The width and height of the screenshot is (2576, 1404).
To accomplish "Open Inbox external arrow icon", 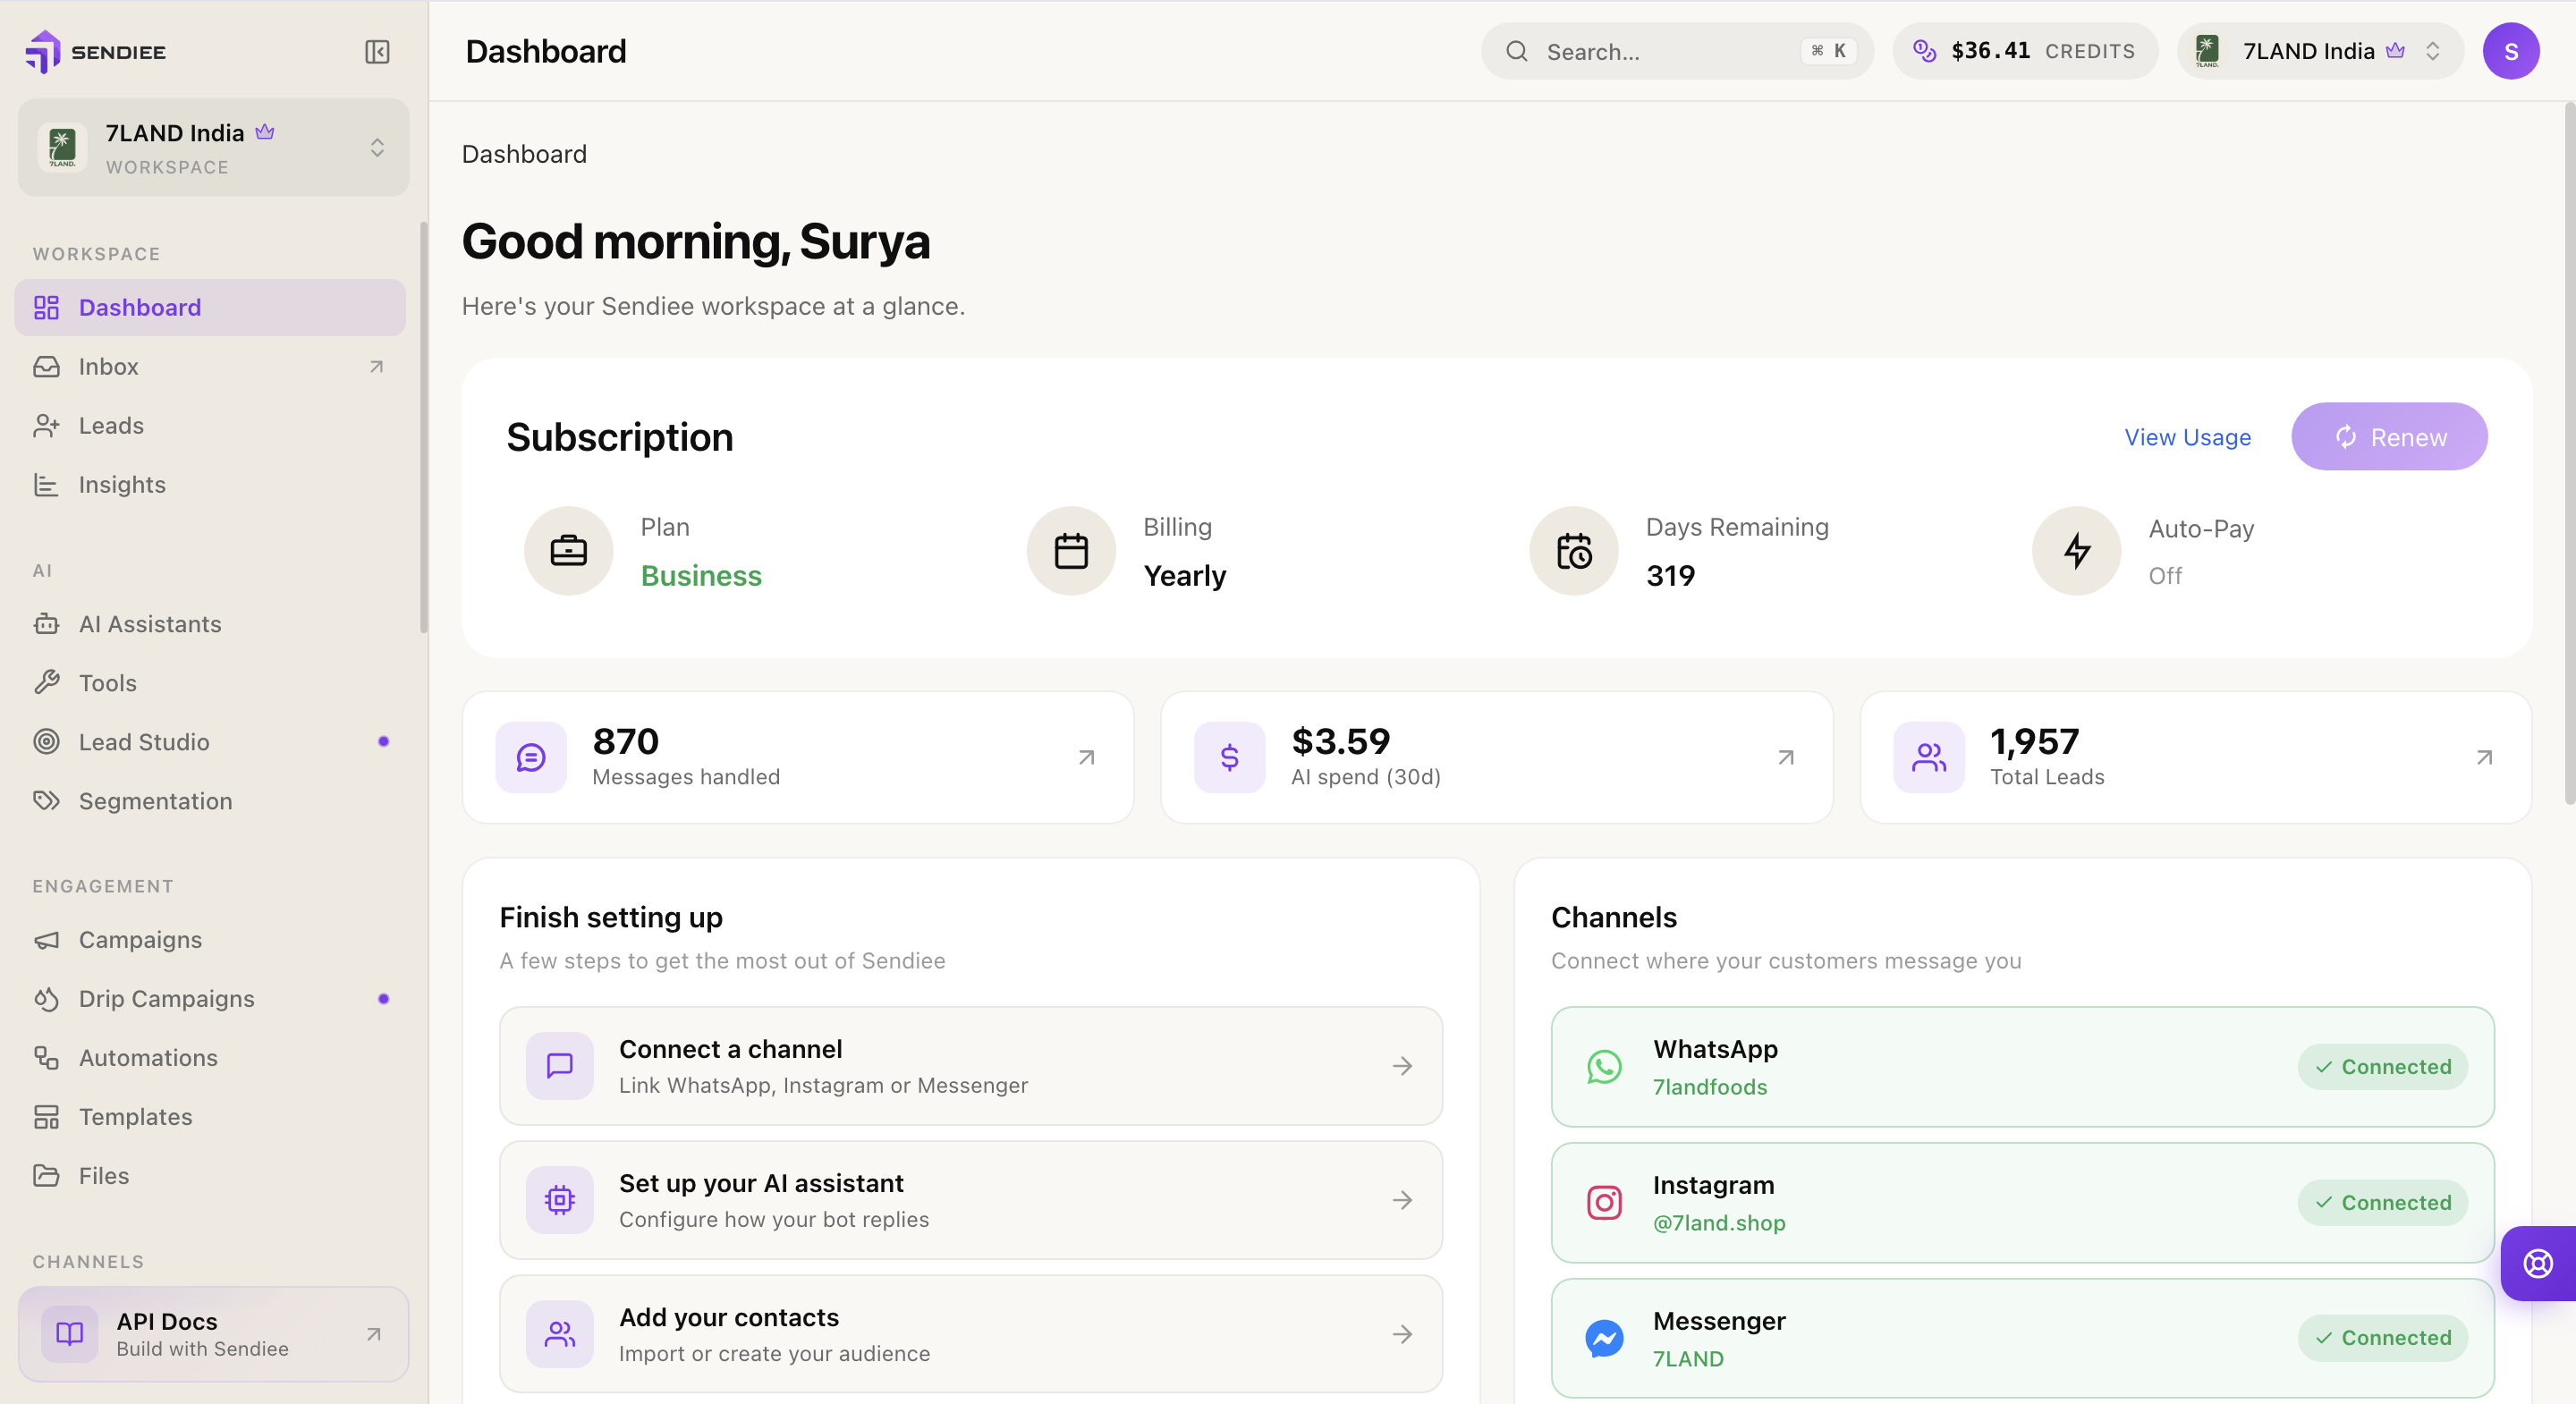I will (377, 367).
